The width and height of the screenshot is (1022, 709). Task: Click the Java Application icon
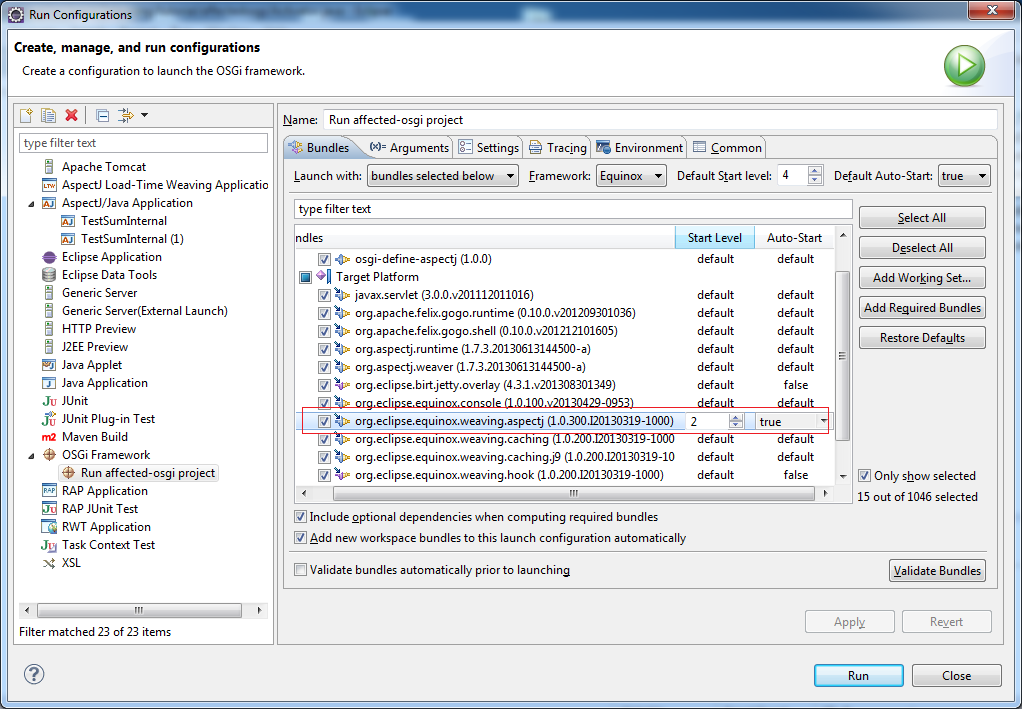[x=49, y=383]
